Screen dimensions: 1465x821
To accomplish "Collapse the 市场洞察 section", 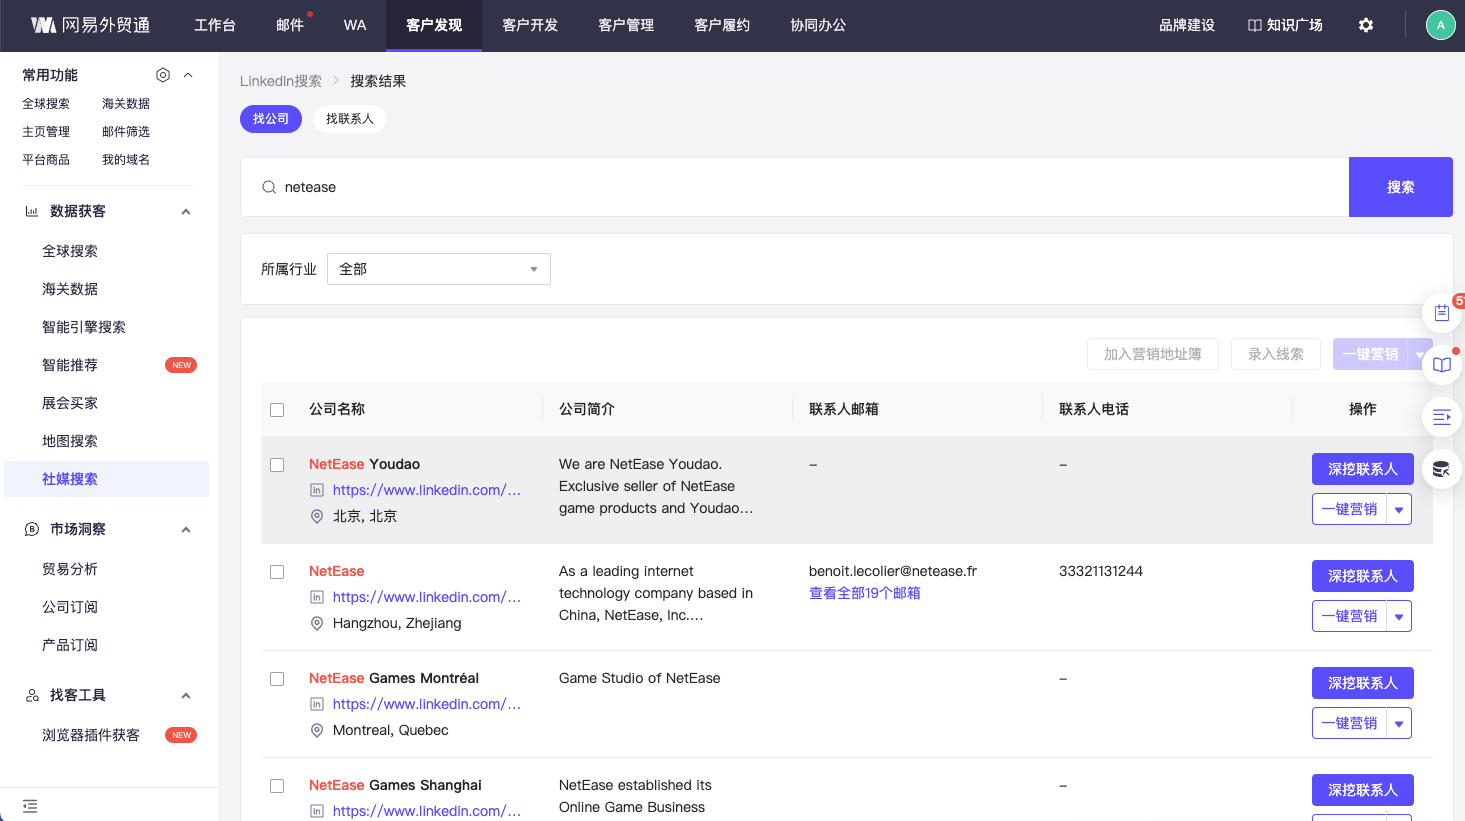I will [x=186, y=529].
